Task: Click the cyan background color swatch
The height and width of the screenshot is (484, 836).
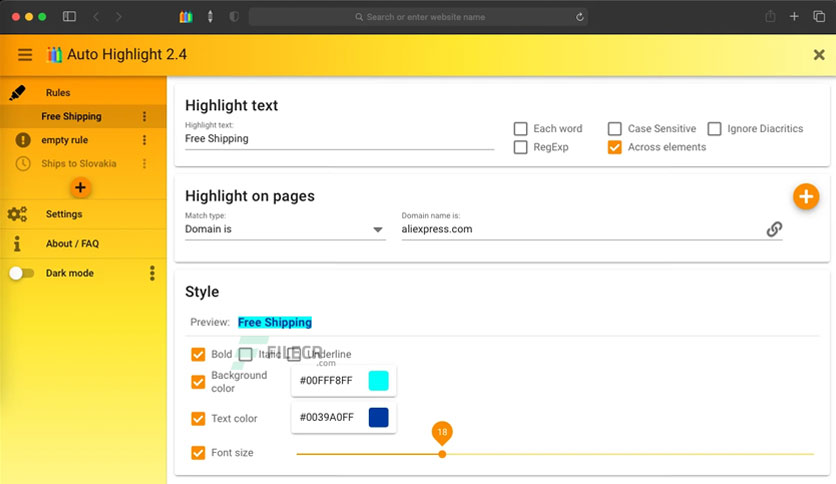Action: click(379, 381)
